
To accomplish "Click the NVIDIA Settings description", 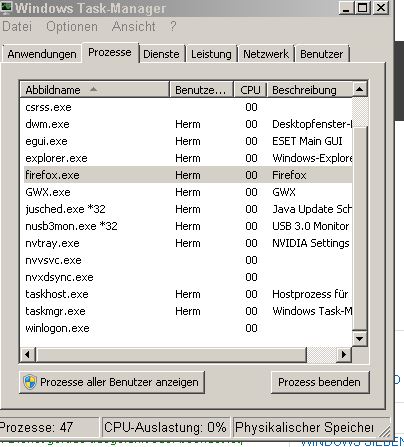I will point(310,243).
